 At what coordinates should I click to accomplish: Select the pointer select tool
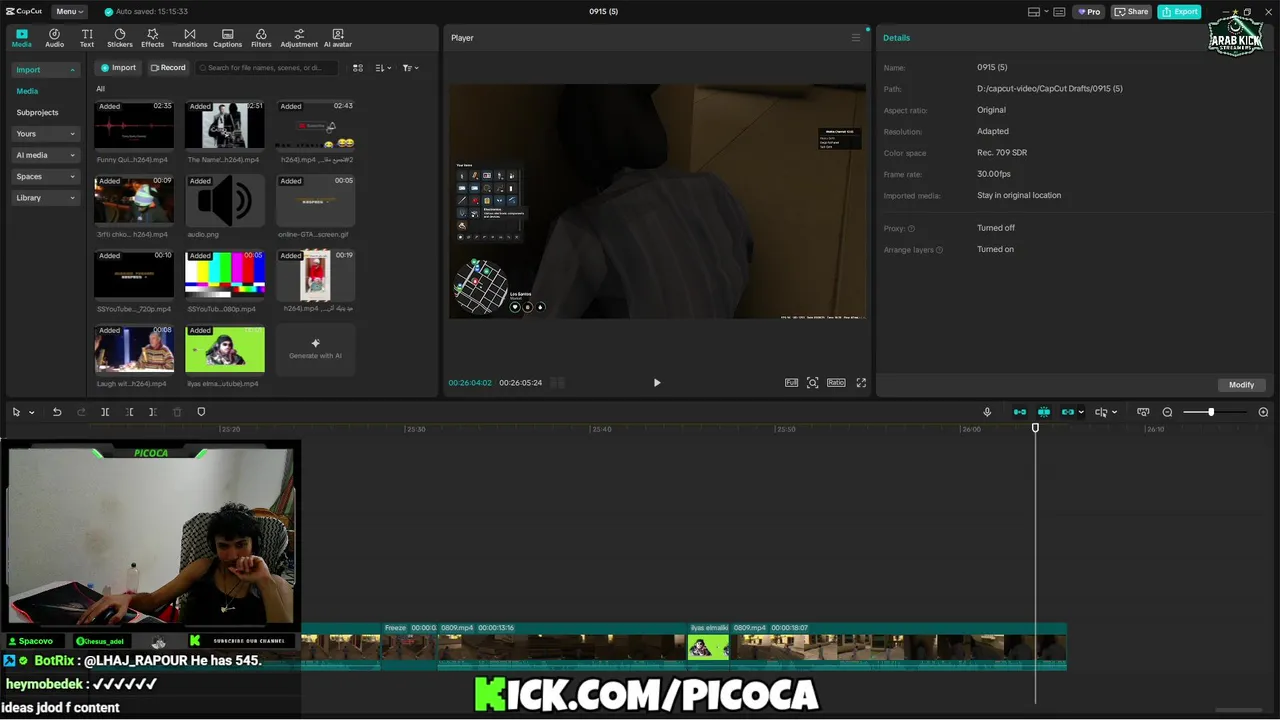17,412
